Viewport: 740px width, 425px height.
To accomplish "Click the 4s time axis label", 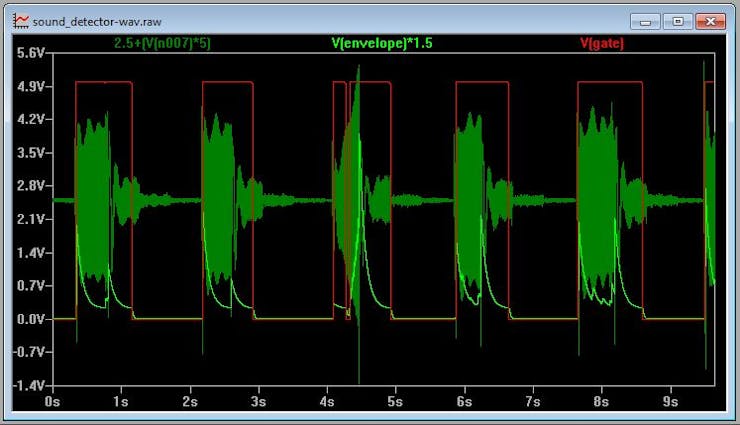I will point(327,401).
